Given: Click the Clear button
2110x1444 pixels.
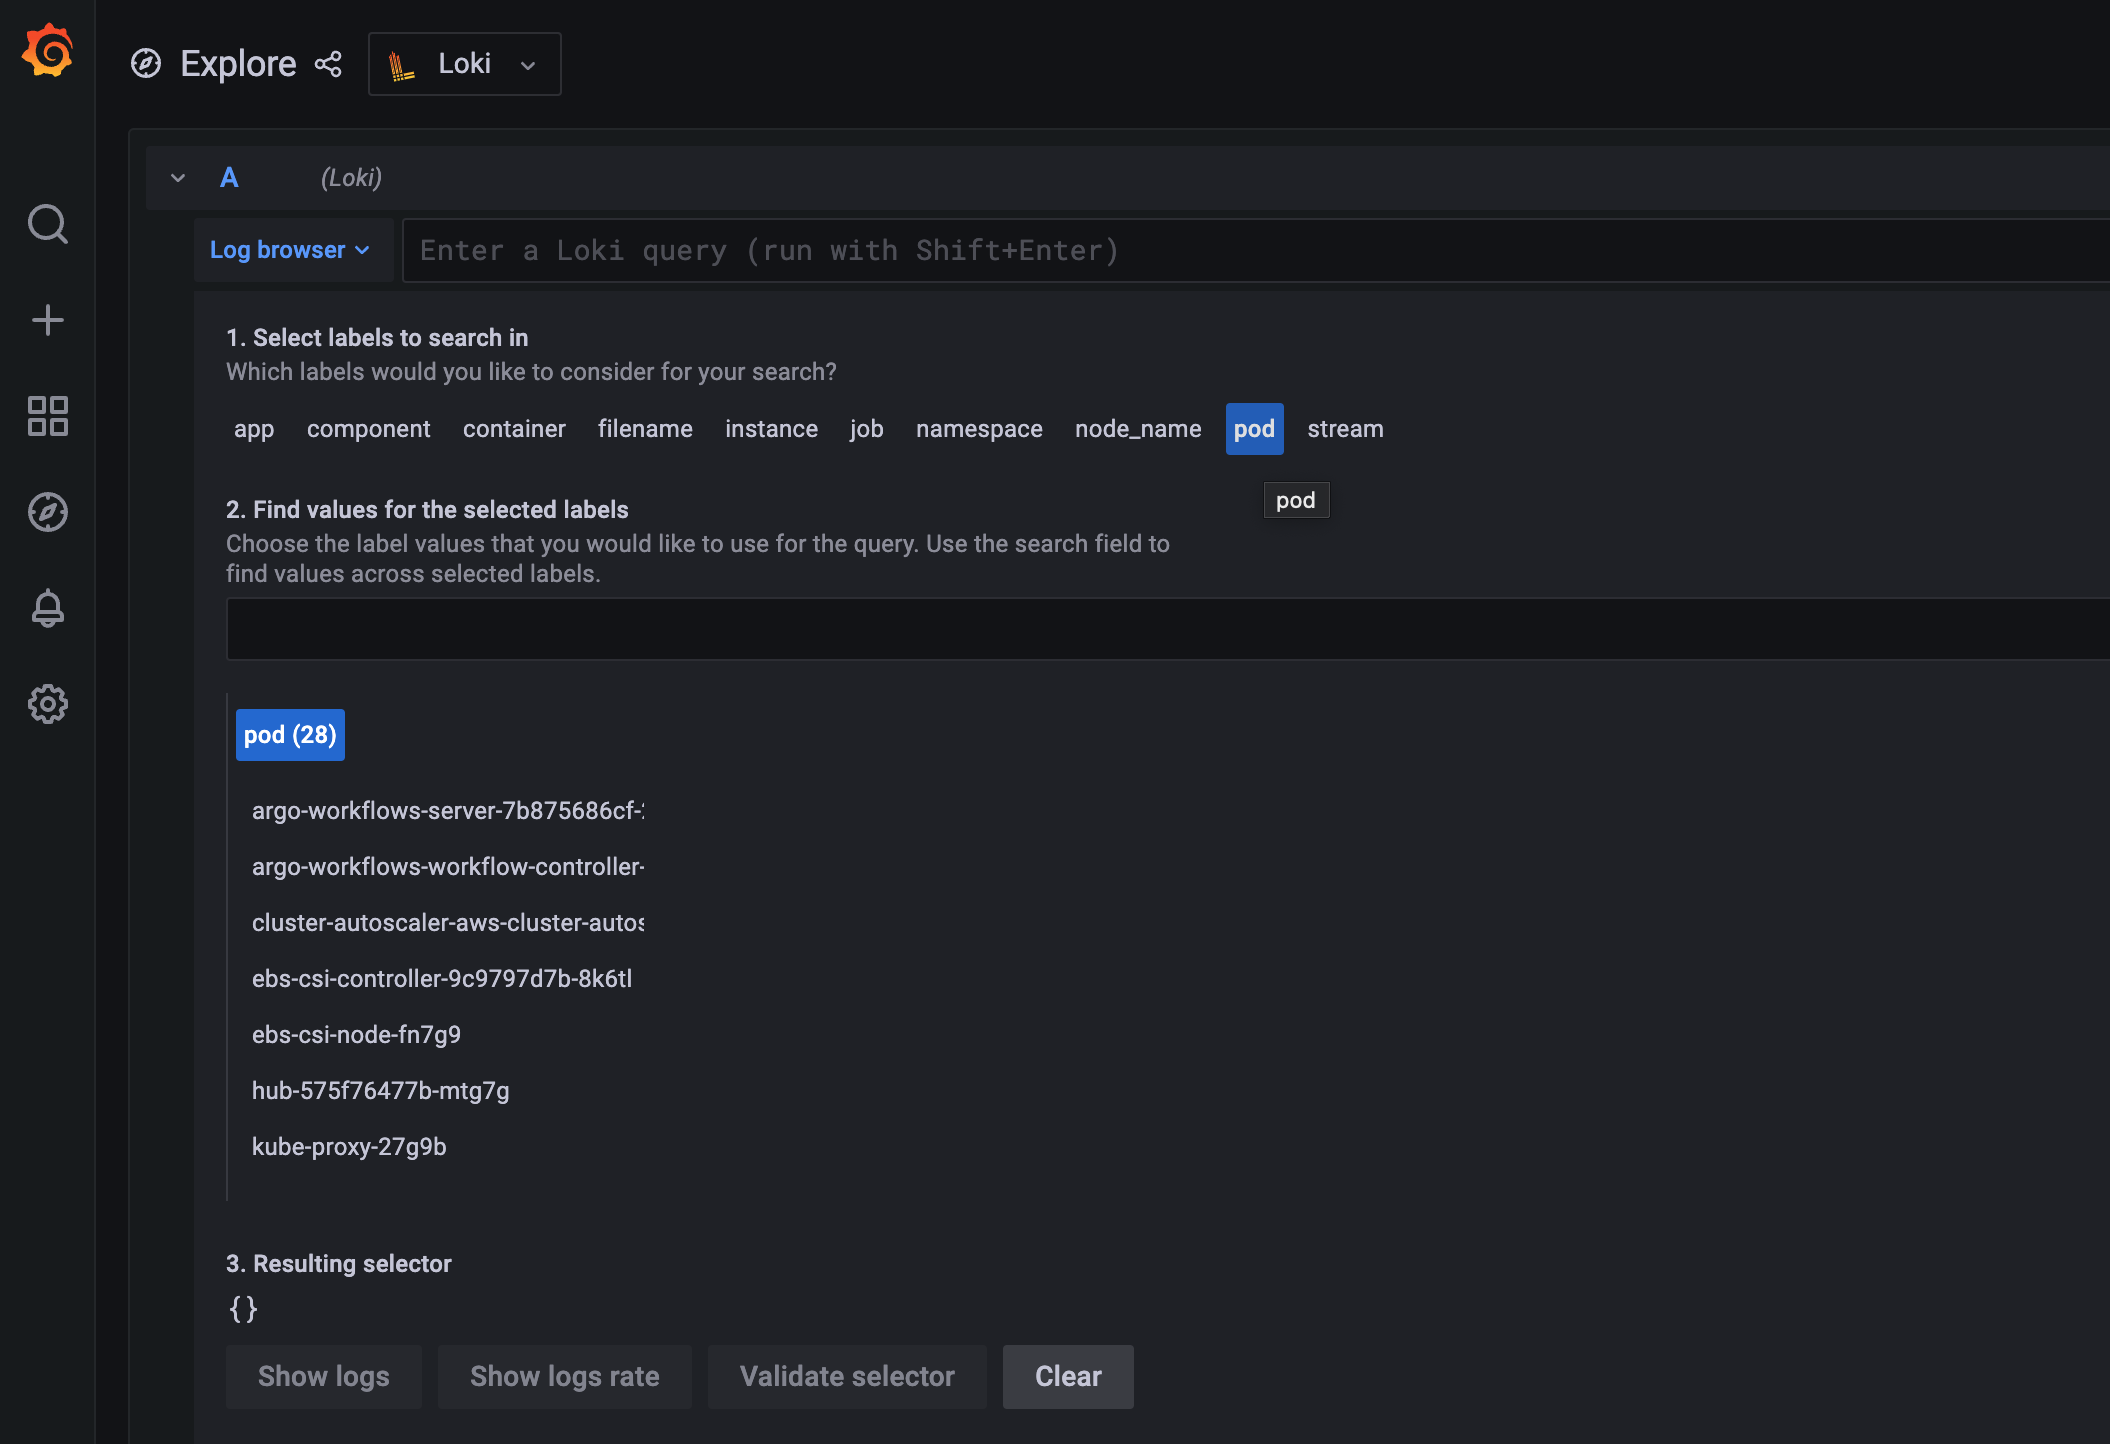Looking at the screenshot, I should (1068, 1377).
